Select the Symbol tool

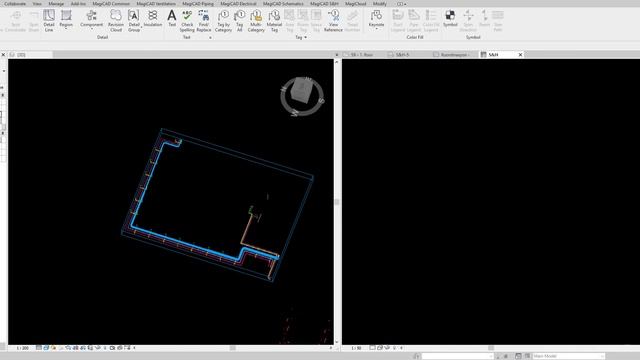[450, 19]
